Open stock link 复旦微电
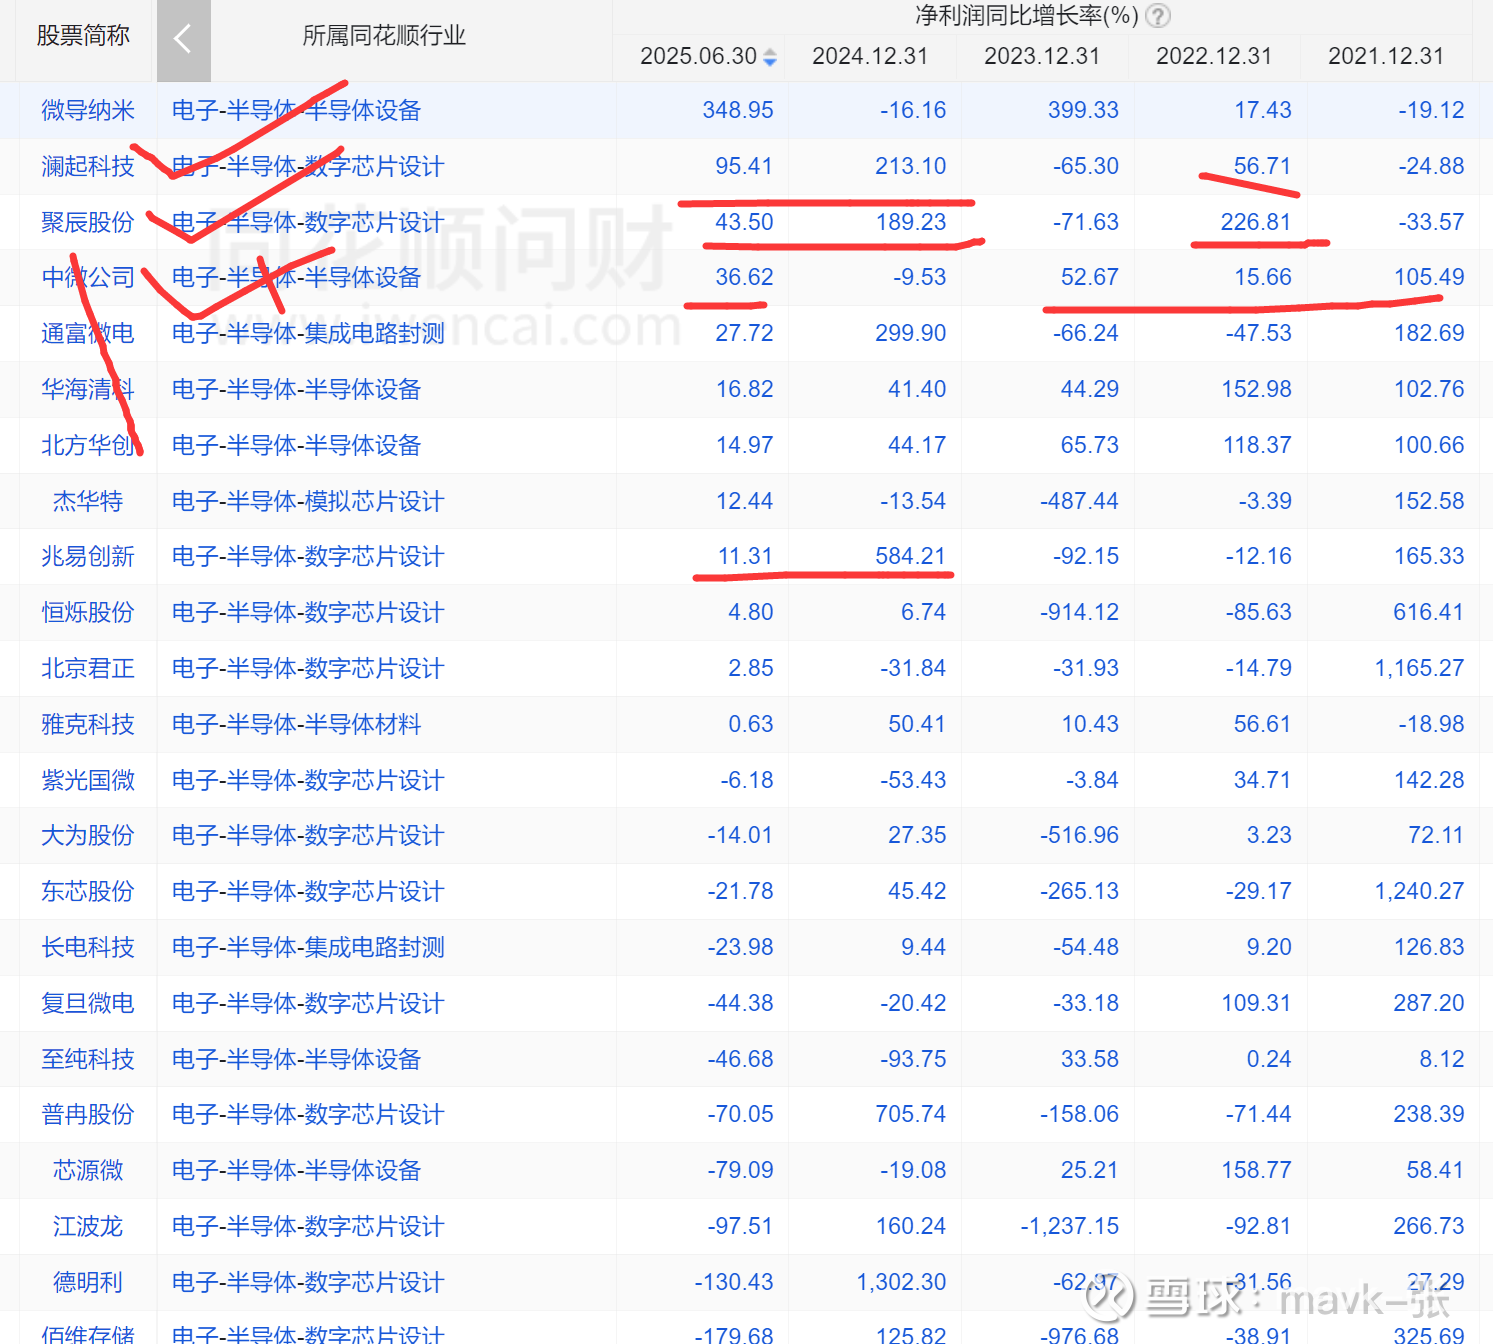The width and height of the screenshot is (1493, 1344). tap(88, 1003)
